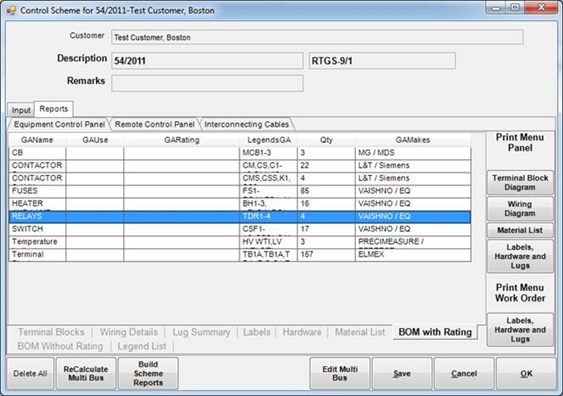The height and width of the screenshot is (396, 563).
Task: Click the Wiring Diagram button
Action: click(x=520, y=209)
